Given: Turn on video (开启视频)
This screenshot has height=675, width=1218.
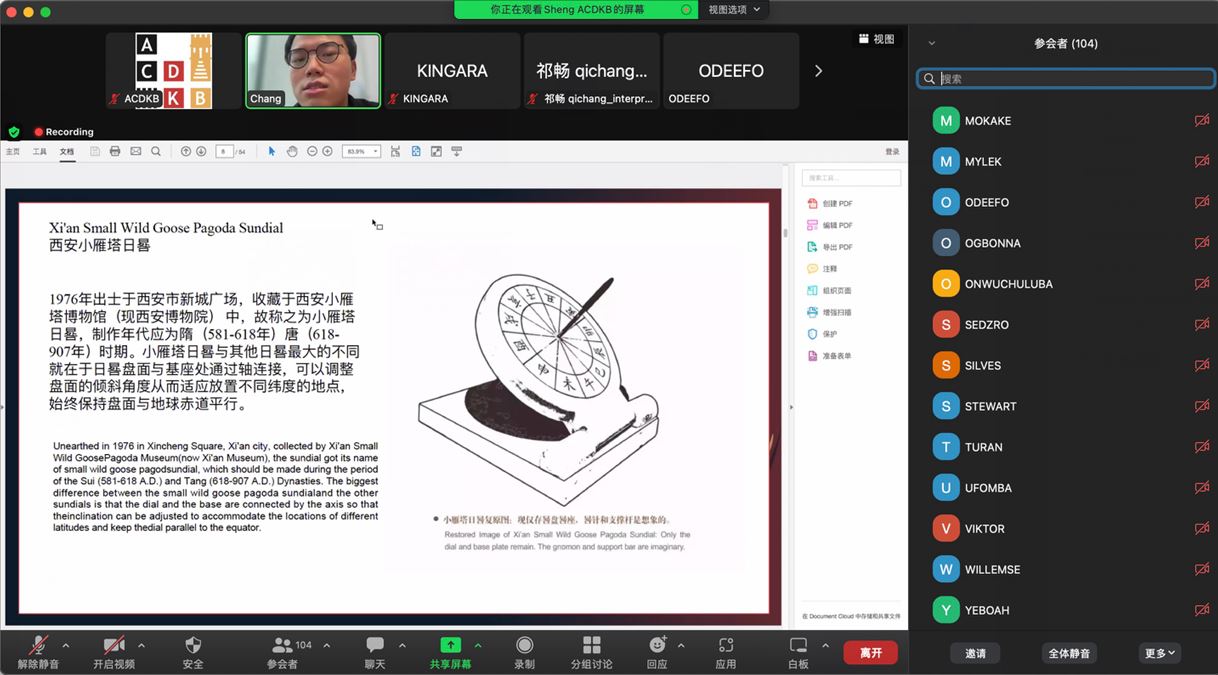Looking at the screenshot, I should (x=114, y=651).
